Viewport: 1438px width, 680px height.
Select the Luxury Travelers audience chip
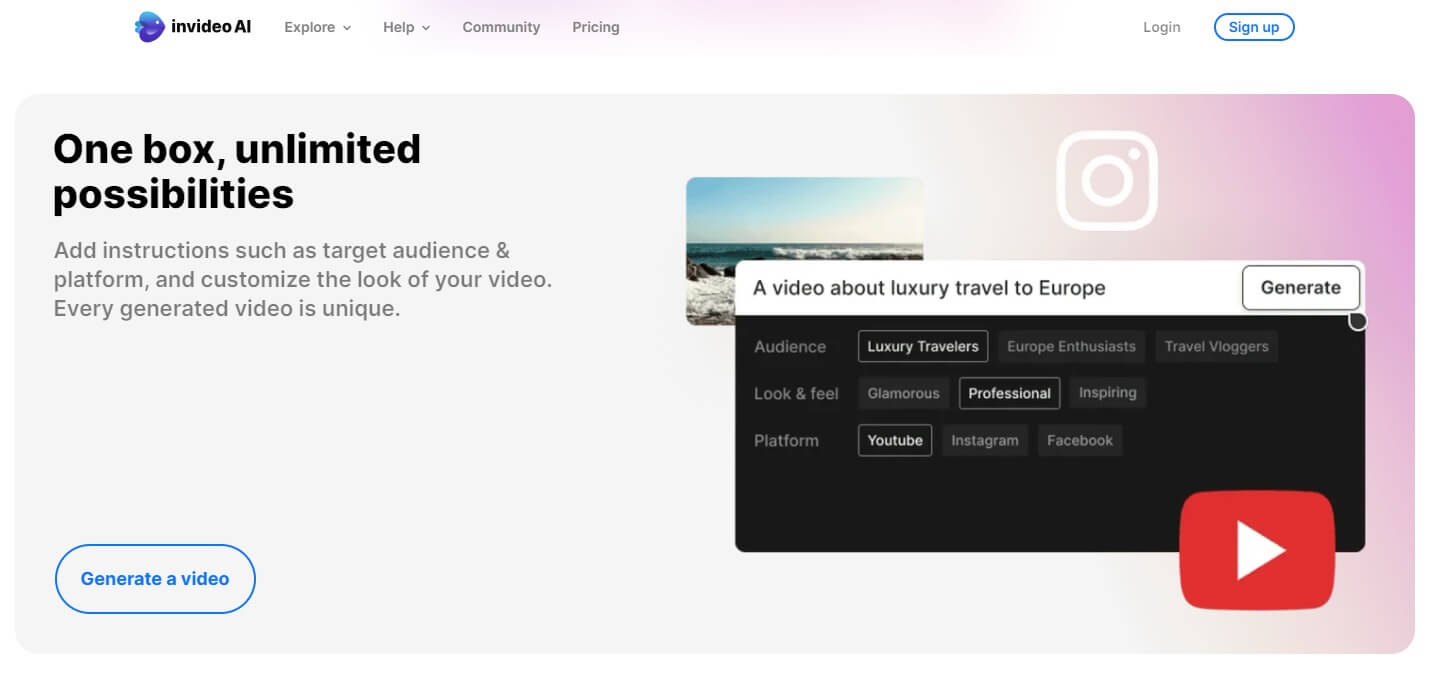point(923,347)
